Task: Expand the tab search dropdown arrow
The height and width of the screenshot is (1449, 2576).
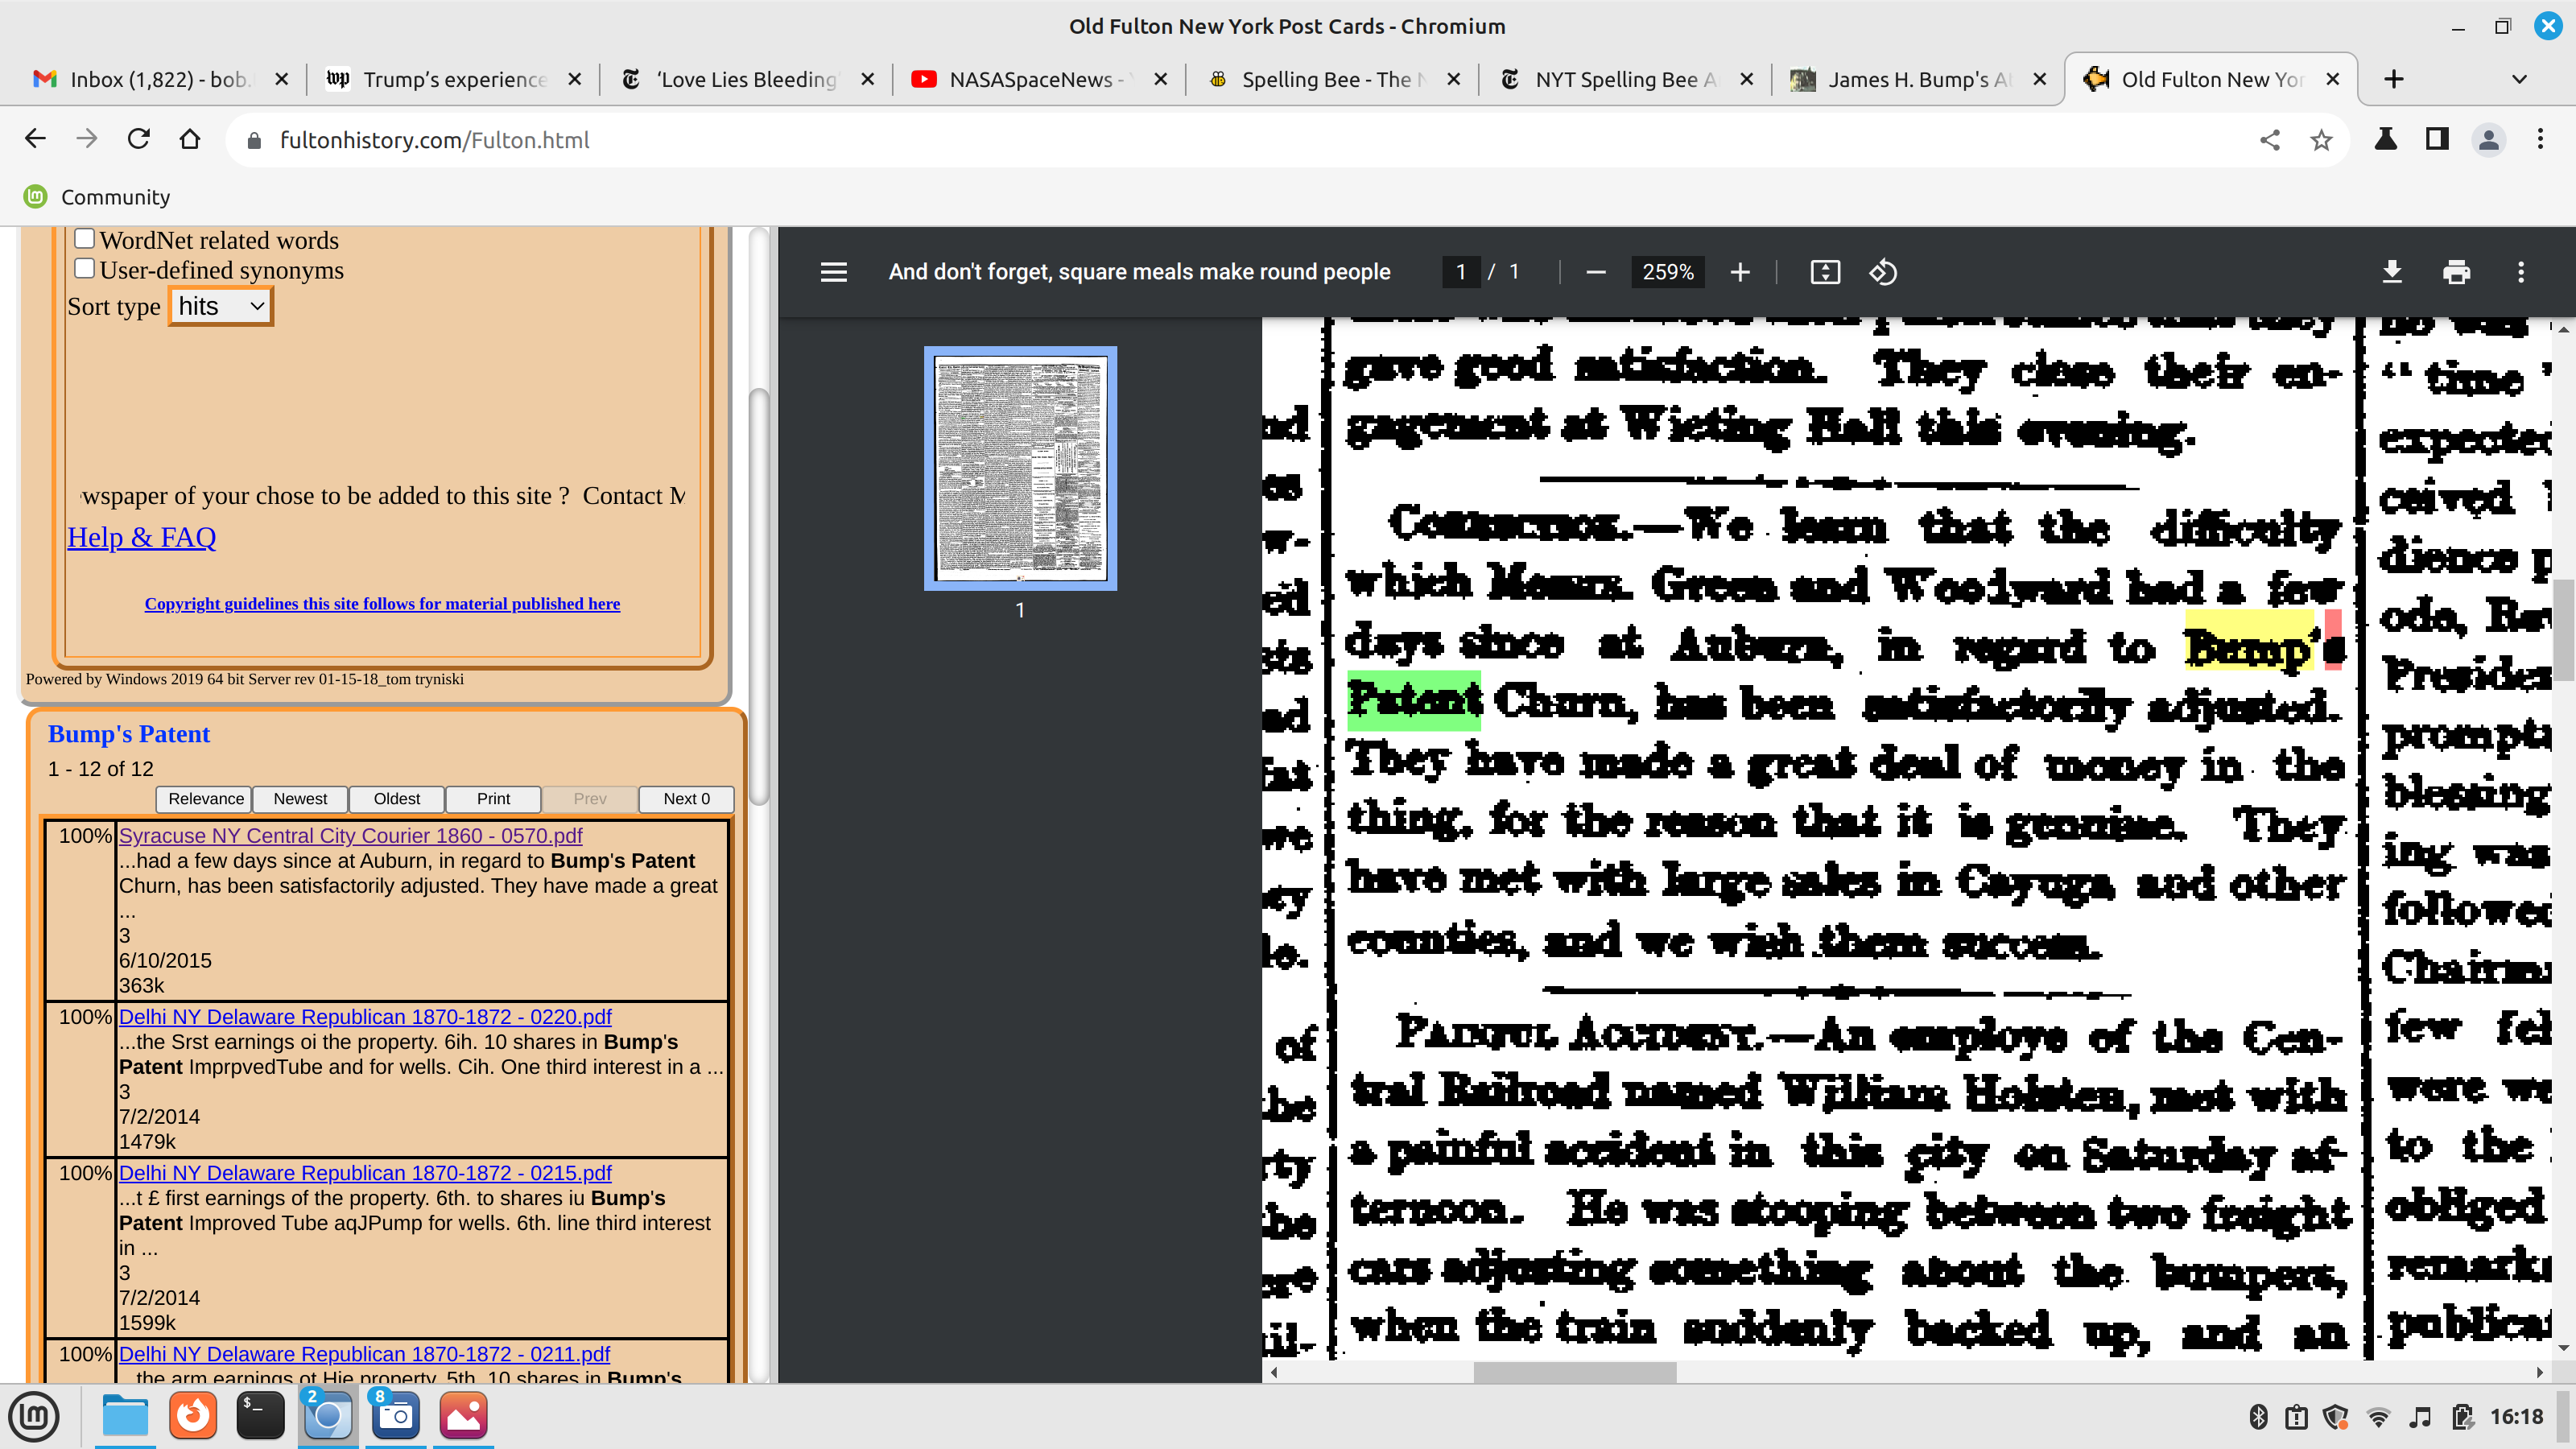Action: 2519,79
